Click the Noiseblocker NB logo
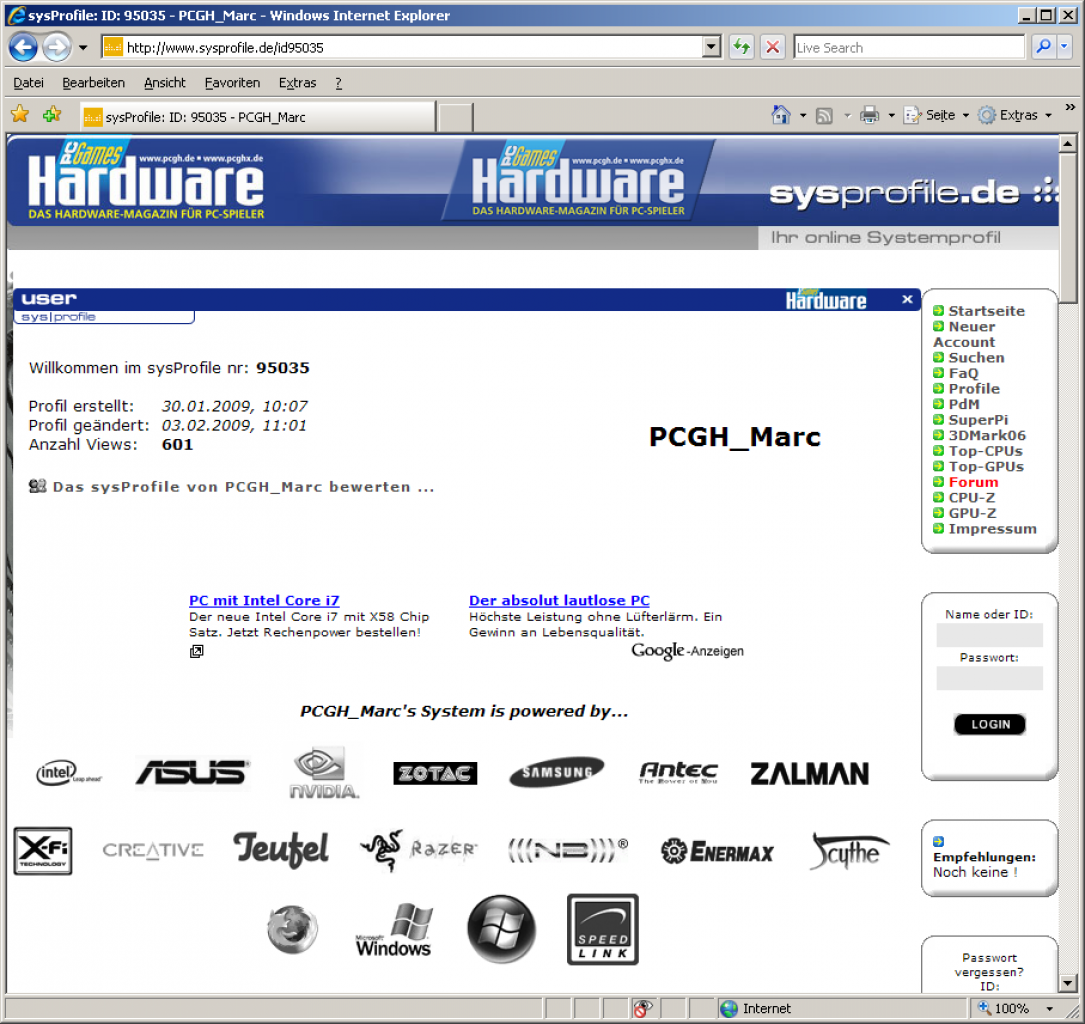Screen dimensions: 1085x1024 (x=567, y=850)
